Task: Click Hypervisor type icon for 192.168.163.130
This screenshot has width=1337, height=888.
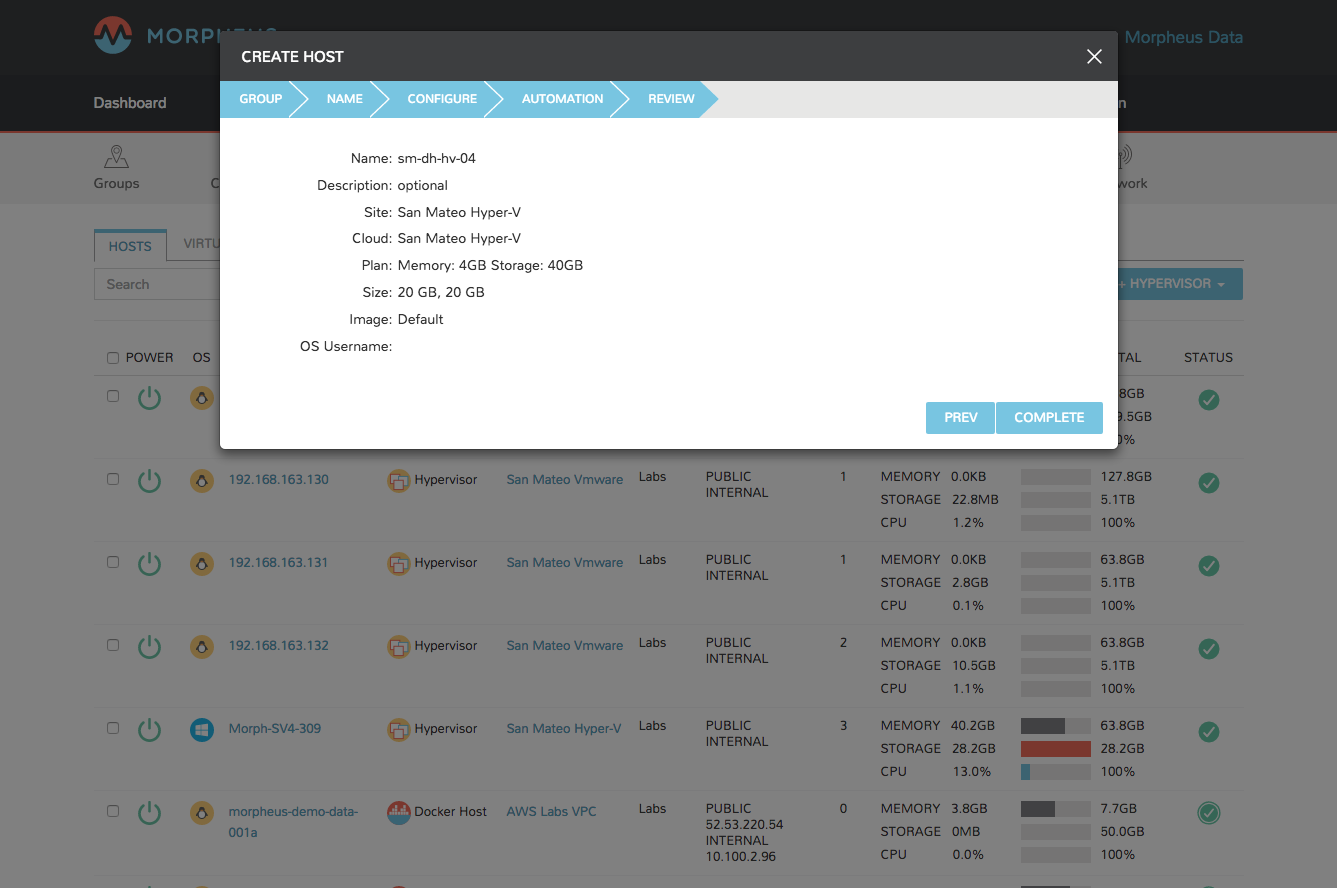Action: 399,481
